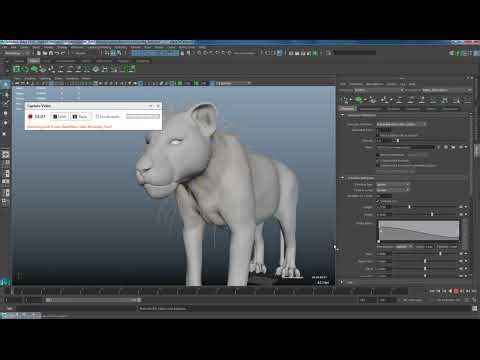
Task: Activate the Paint Selection tool in the toolbox
Action: 6,102
